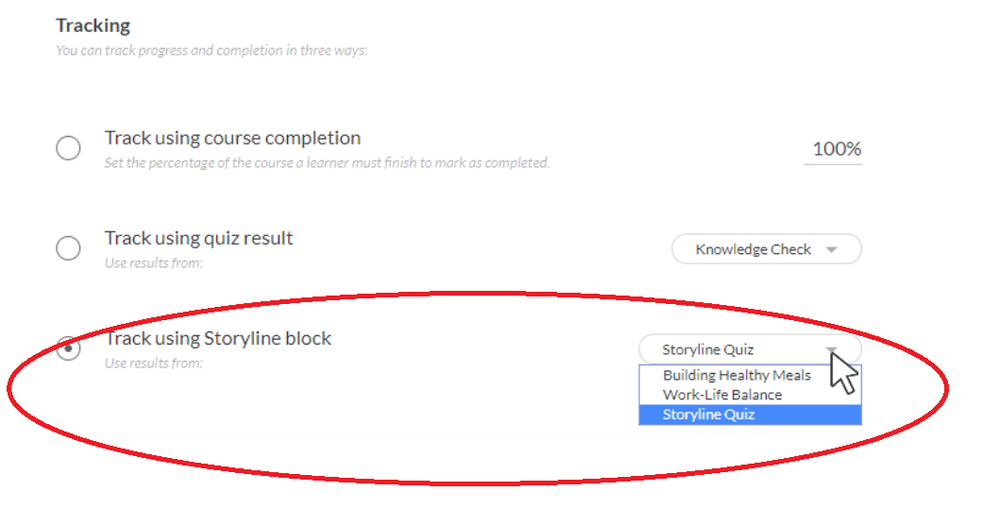Click the arrow on Knowledge Check dropdown
999x525 pixels.
click(831, 250)
